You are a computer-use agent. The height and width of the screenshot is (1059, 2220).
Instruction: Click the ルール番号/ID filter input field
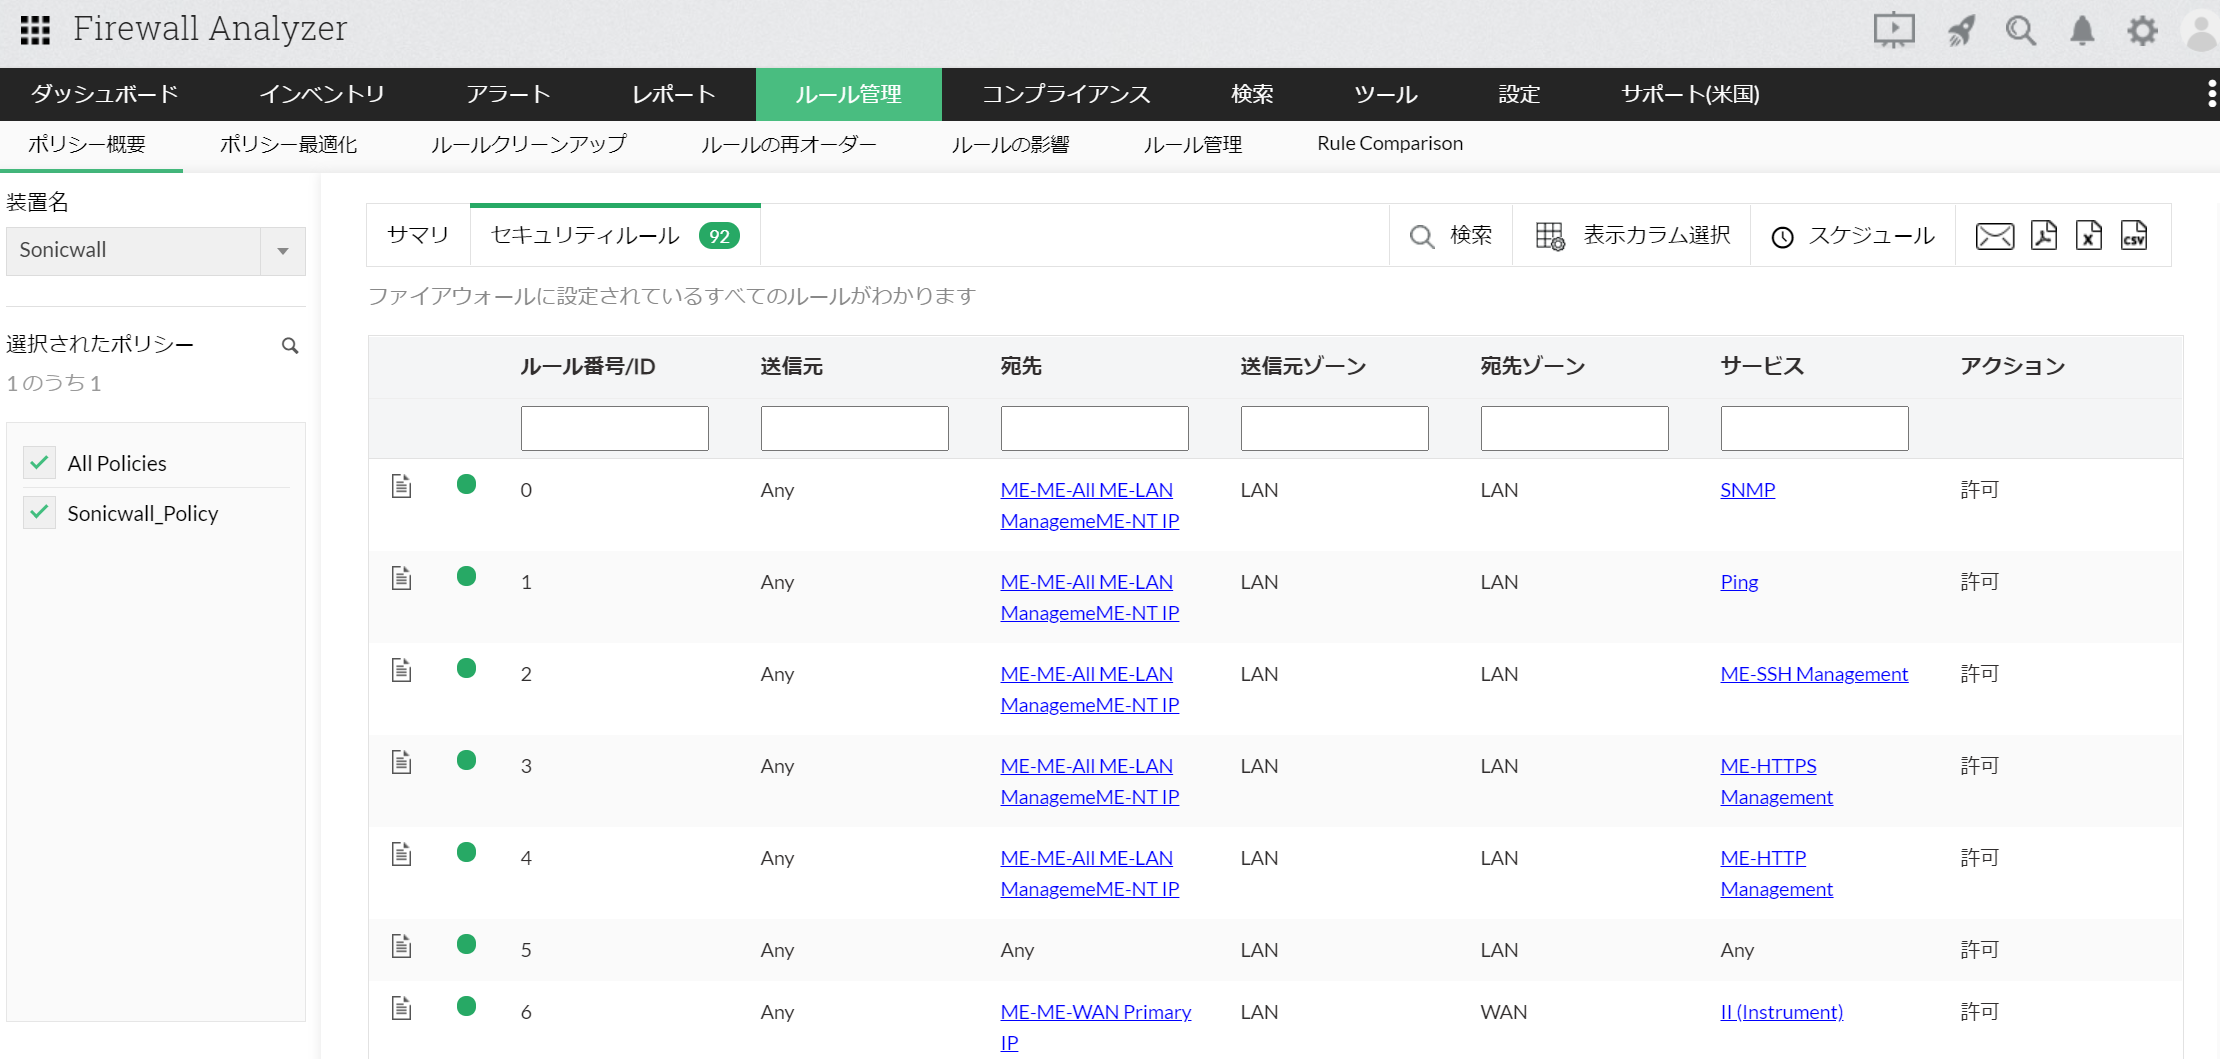[614, 429]
